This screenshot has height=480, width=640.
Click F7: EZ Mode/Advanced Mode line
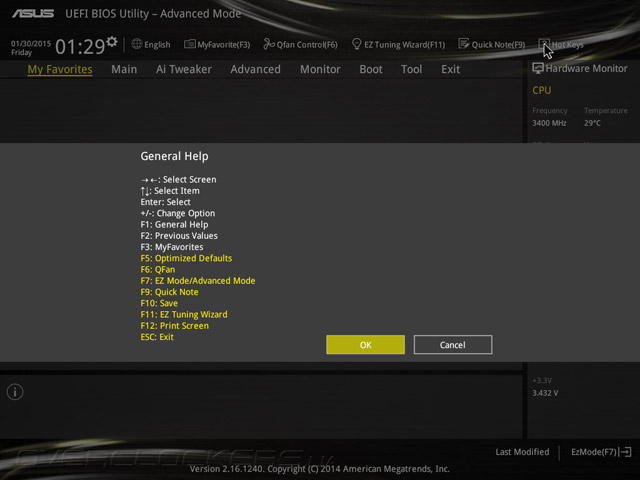(x=198, y=281)
